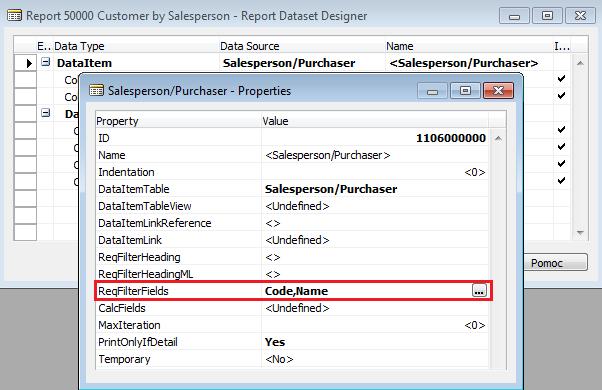Viewport: 602px width, 390px height.
Task: Click the Pomoc button
Action: (556, 263)
